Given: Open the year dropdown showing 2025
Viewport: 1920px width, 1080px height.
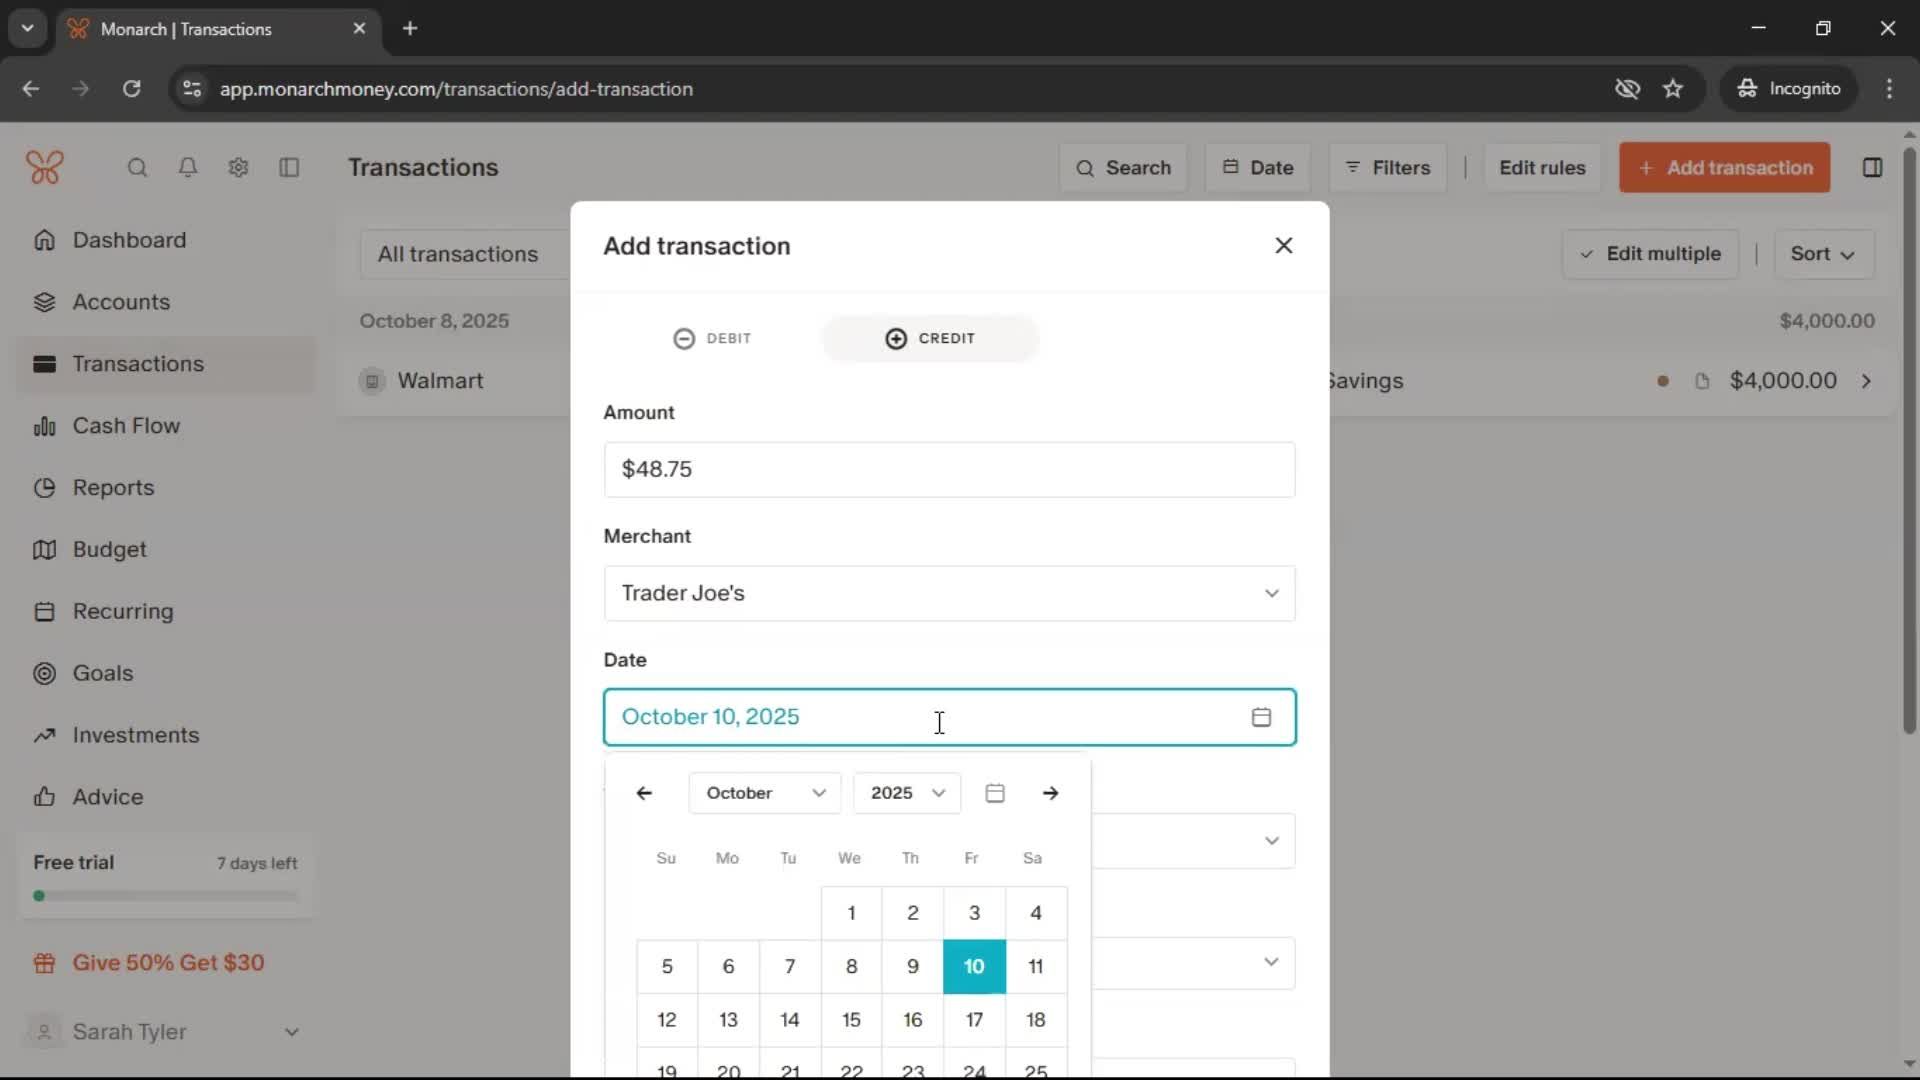Looking at the screenshot, I should pos(907,793).
